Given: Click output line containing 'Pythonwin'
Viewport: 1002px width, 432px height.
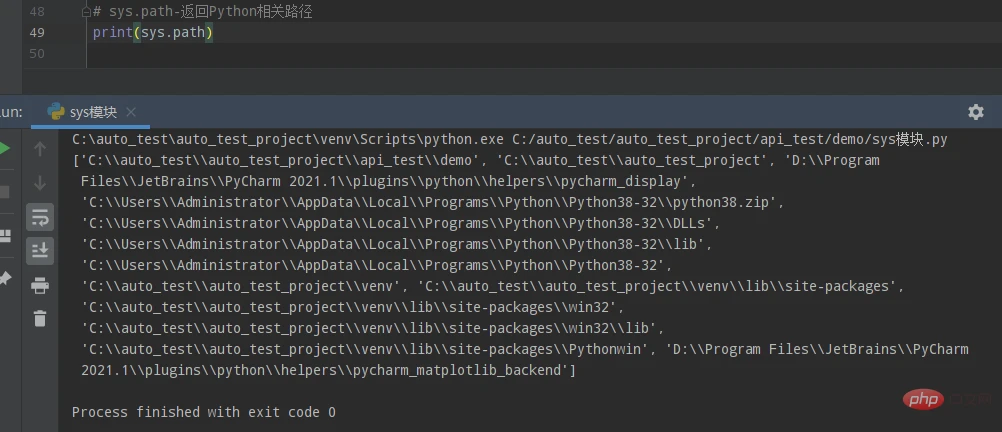Looking at the screenshot, I should 525,350.
